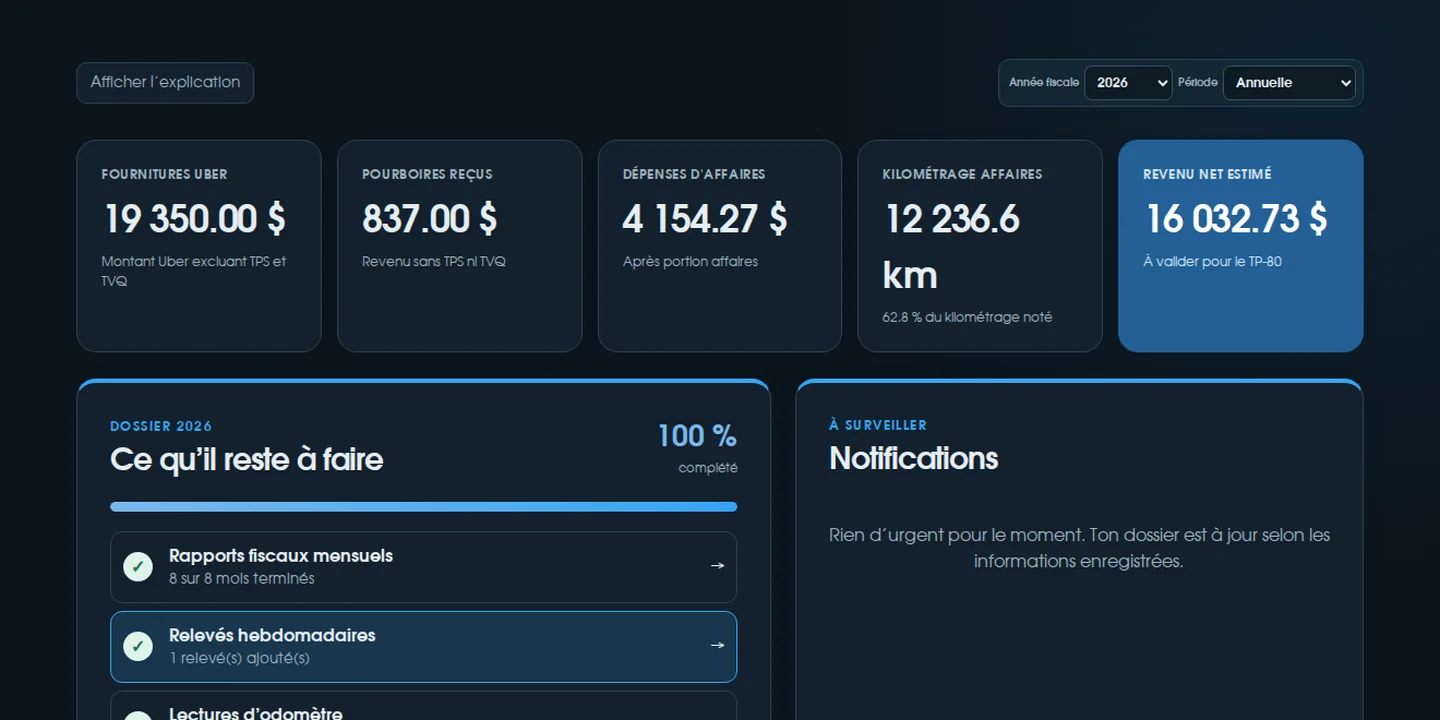Click the Après portion affaires text
This screenshot has height=720, width=1440.
pos(690,262)
